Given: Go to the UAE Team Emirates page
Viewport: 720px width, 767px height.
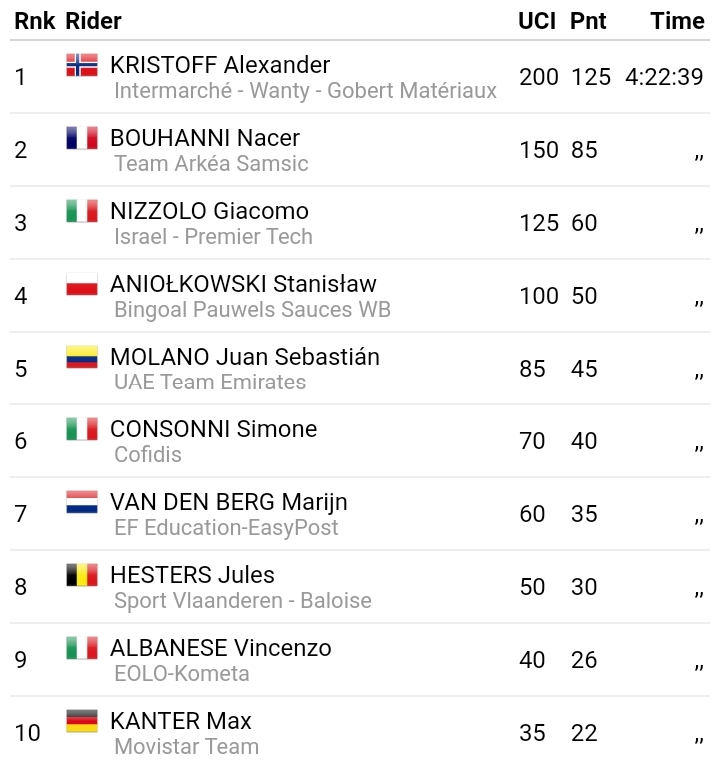Looking at the screenshot, I should (210, 382).
